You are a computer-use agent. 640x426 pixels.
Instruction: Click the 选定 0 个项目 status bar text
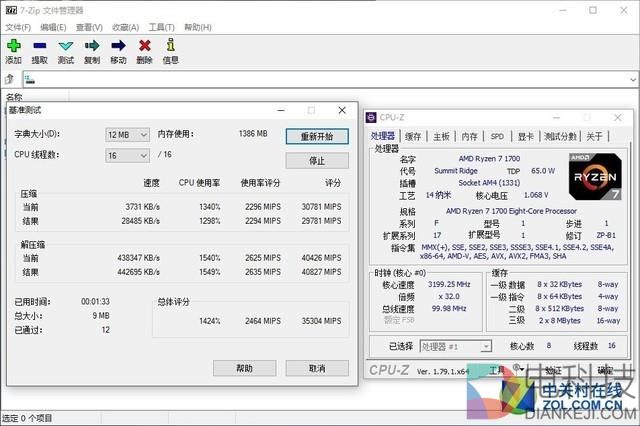tap(27, 418)
